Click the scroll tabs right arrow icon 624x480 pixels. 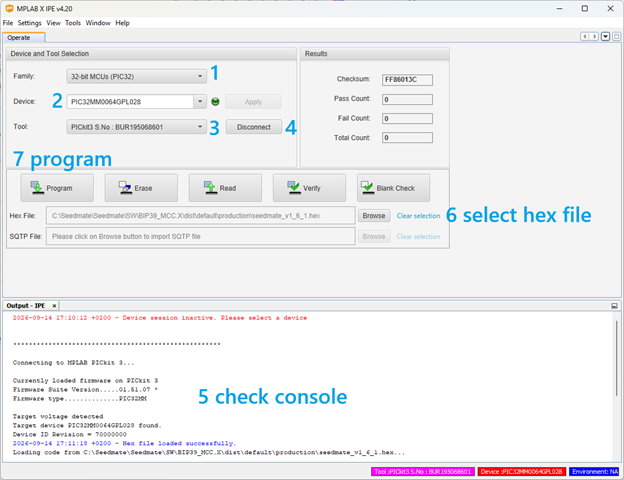coord(594,37)
